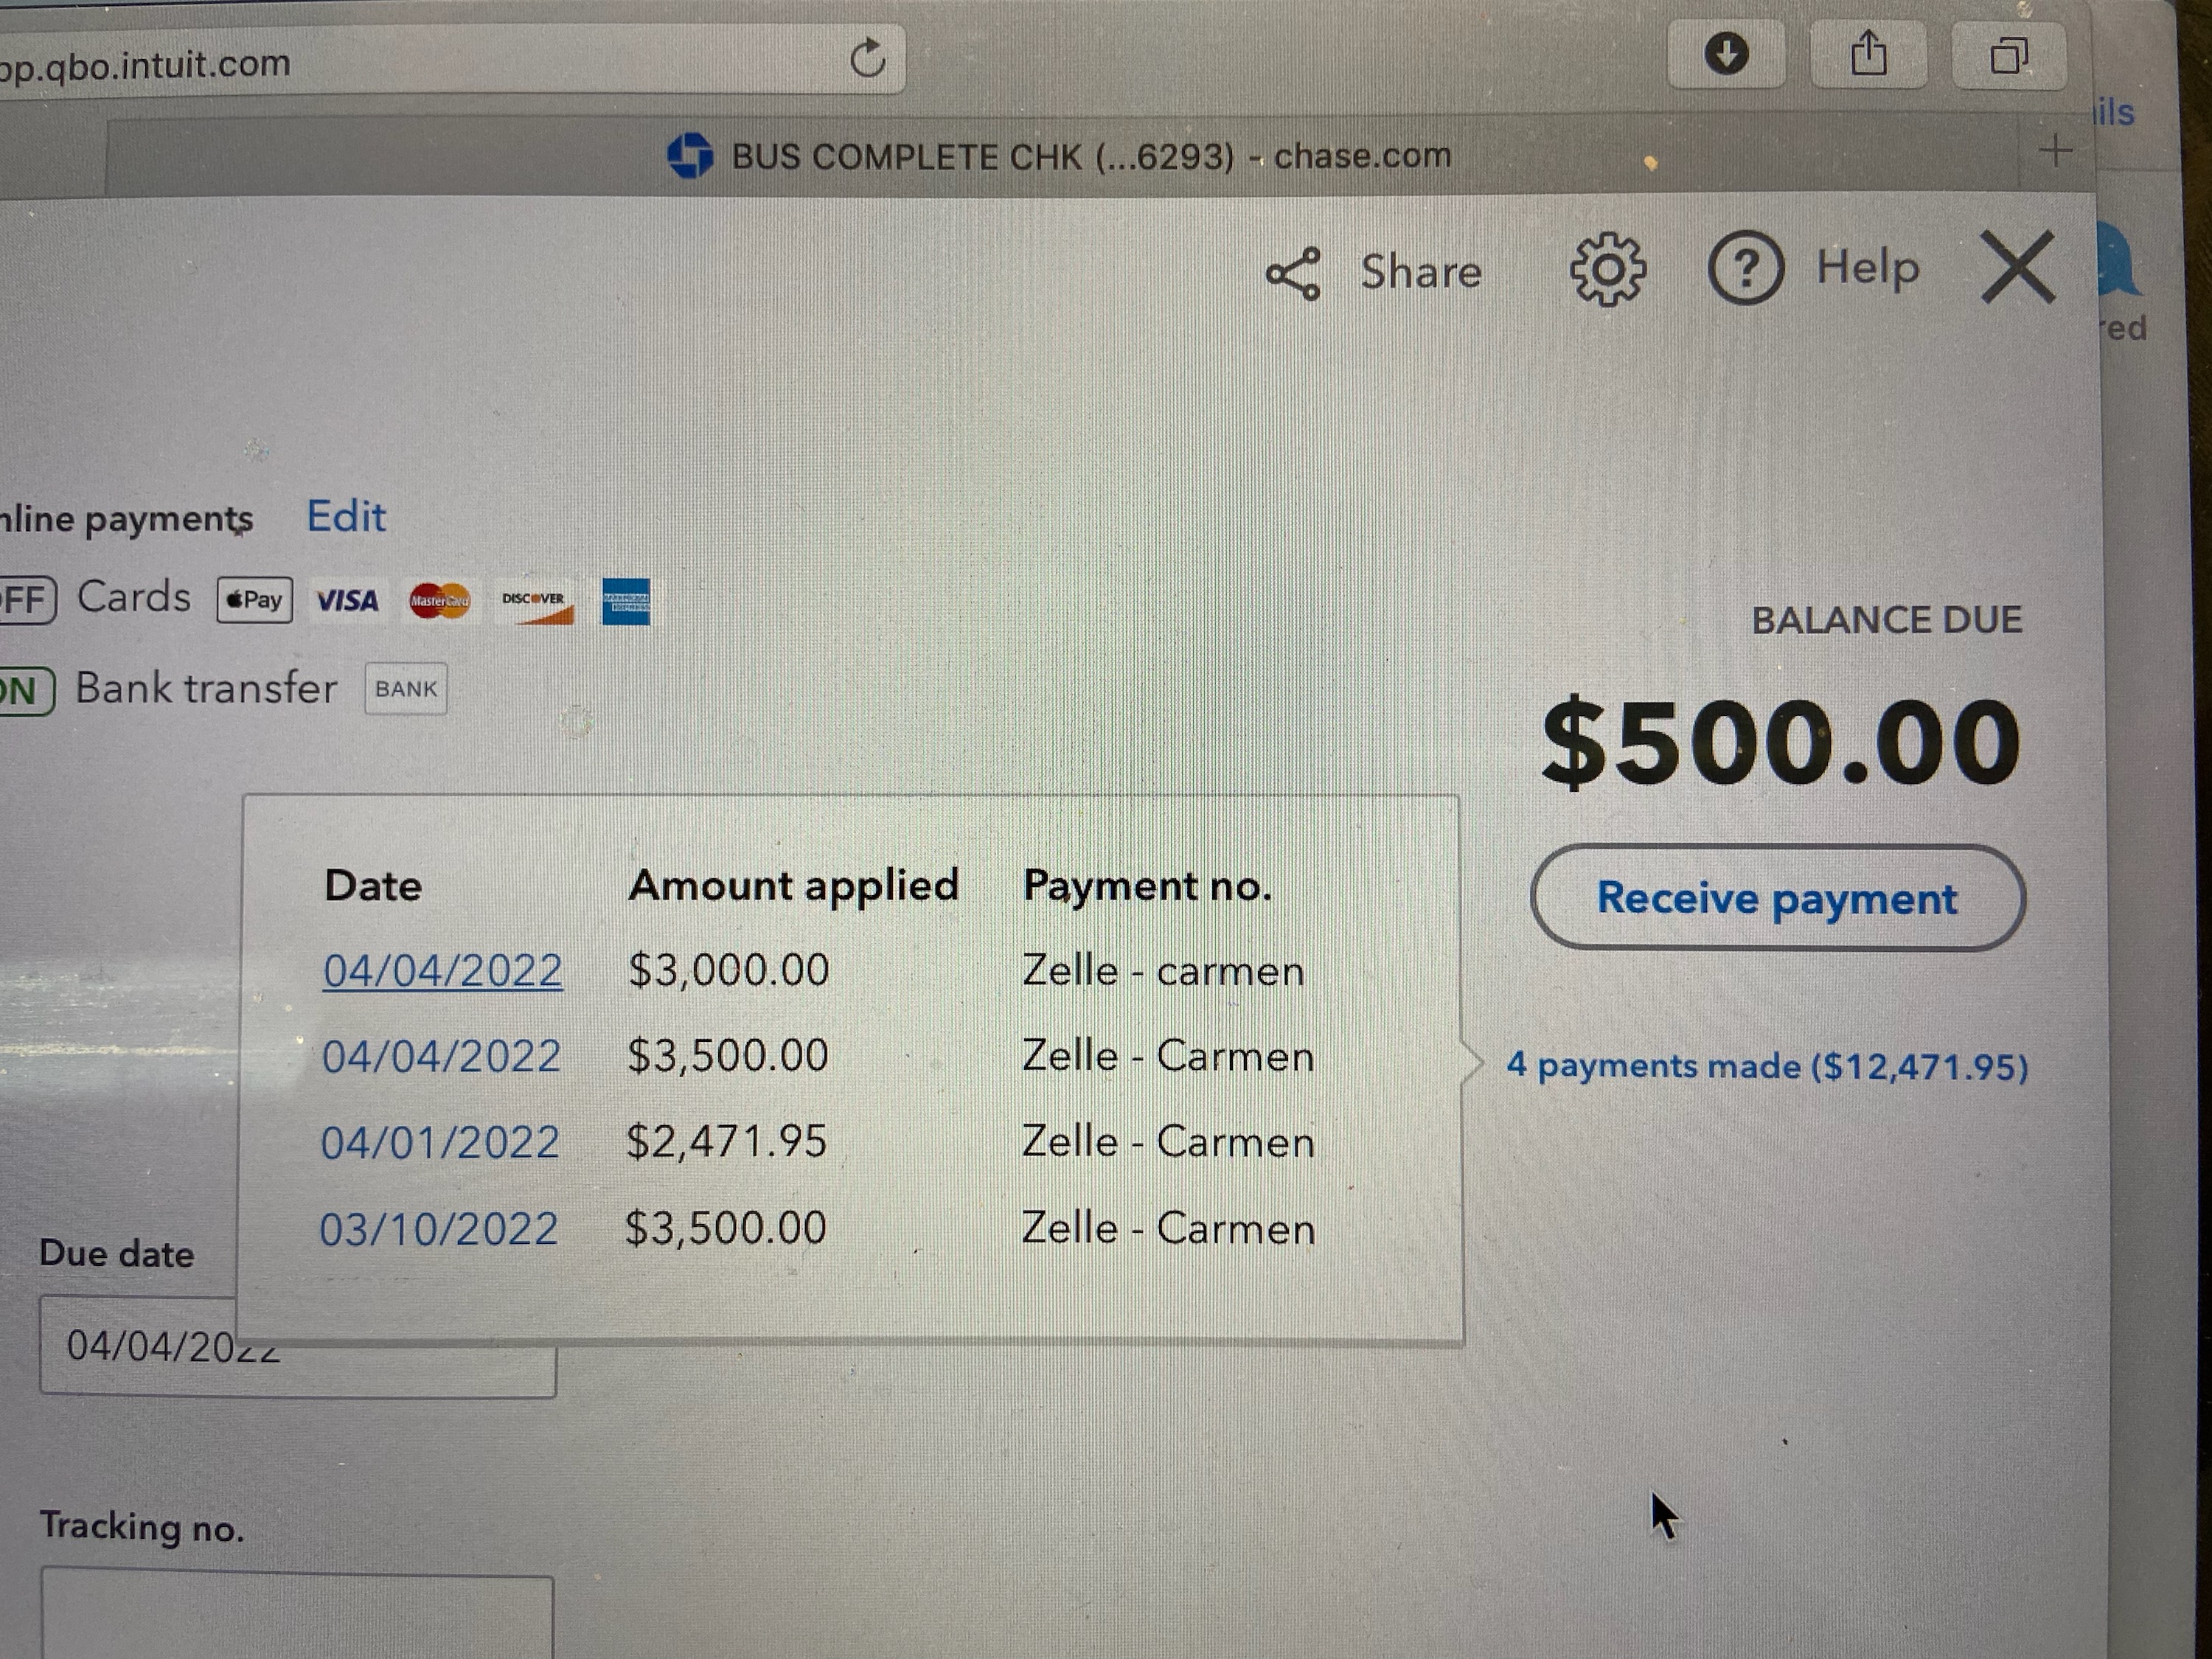Image resolution: width=2212 pixels, height=1659 pixels.
Task: Expand the 4 payments made link
Action: [x=1767, y=1066]
